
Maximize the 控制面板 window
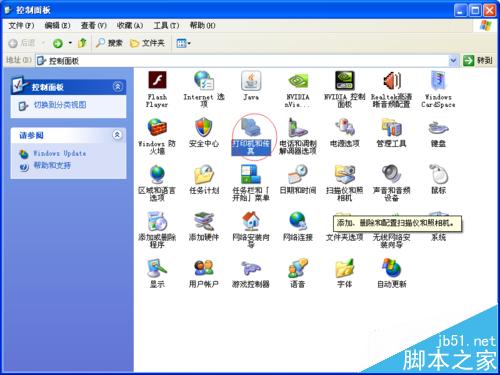475,10
